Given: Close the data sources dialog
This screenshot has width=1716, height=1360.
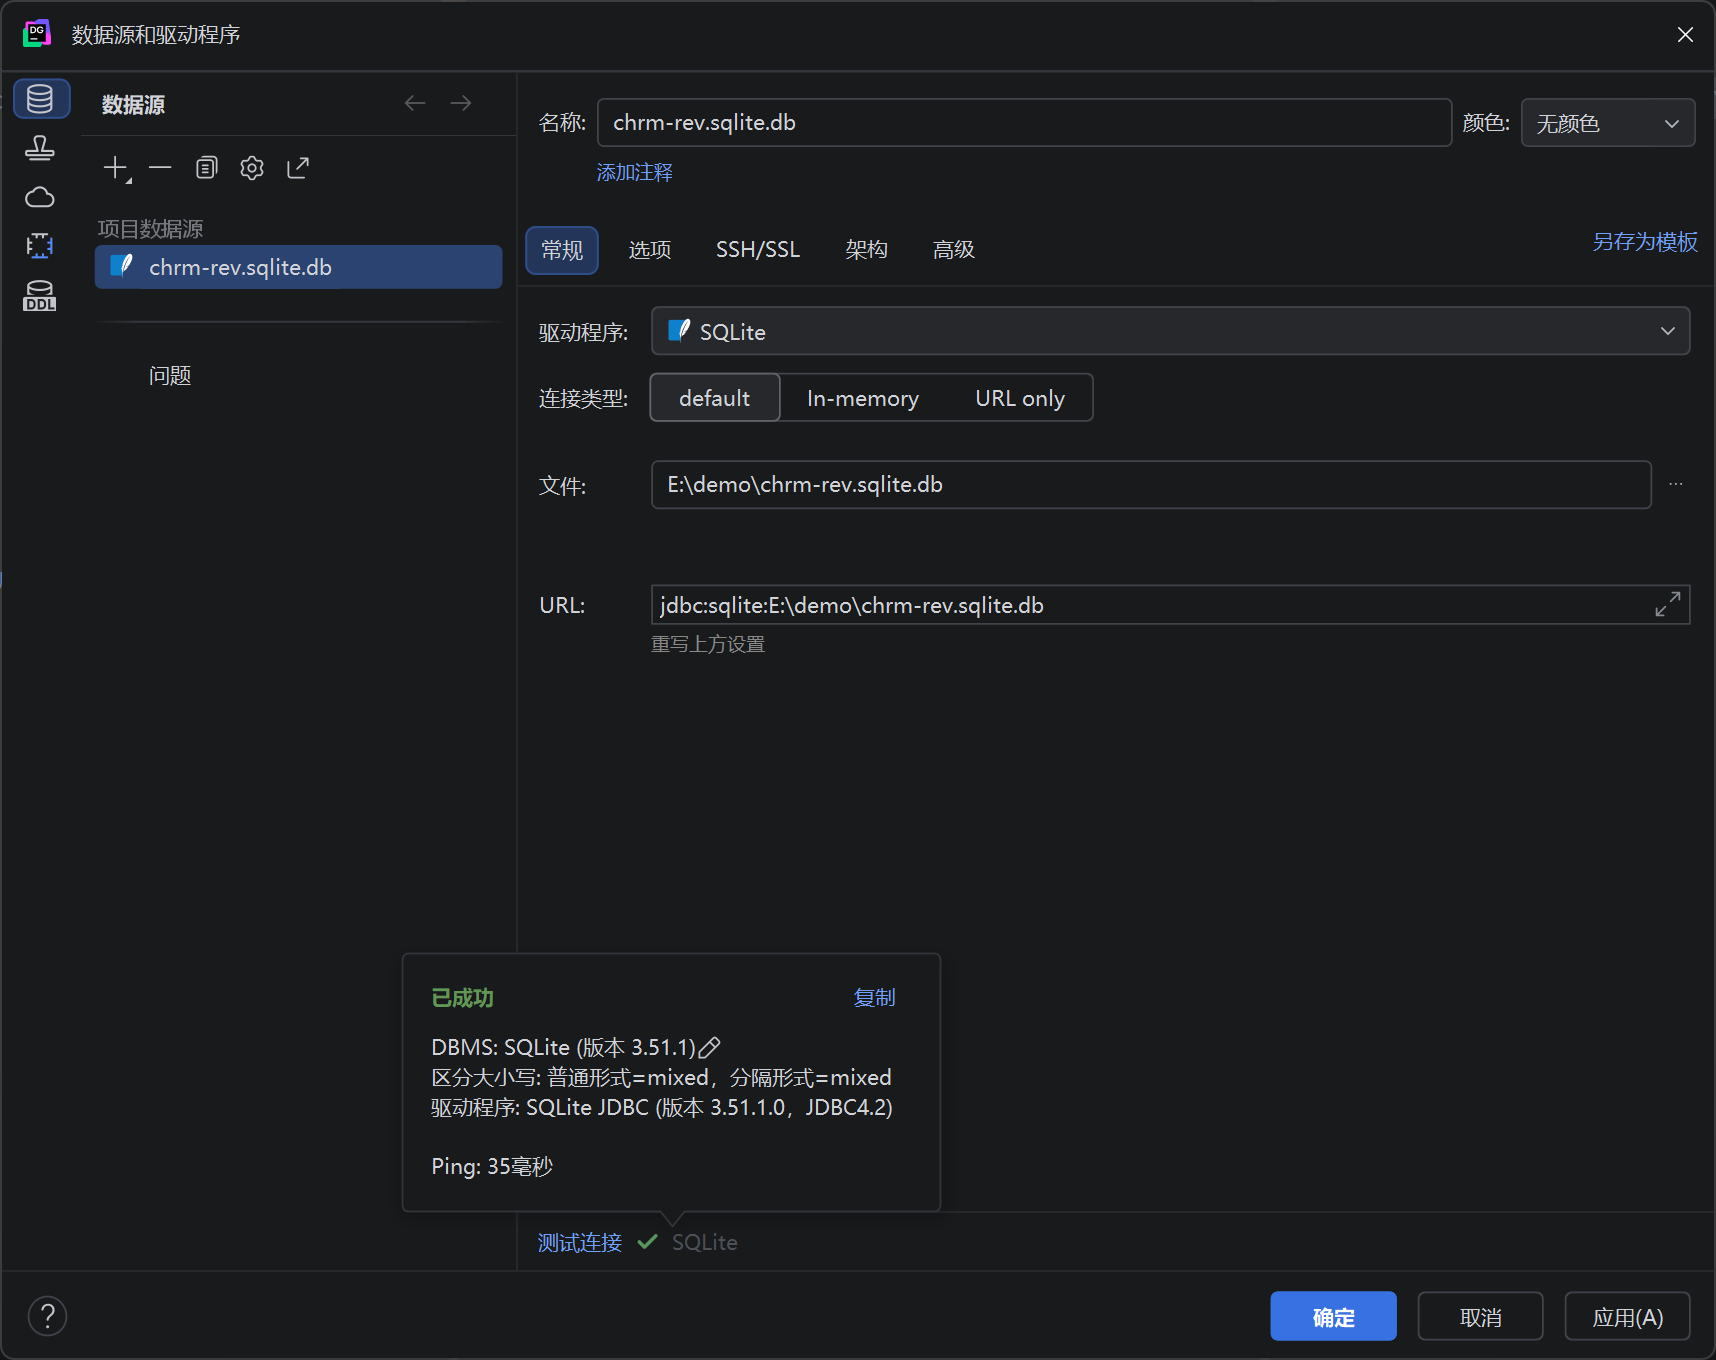Looking at the screenshot, I should pyautogui.click(x=1685, y=35).
